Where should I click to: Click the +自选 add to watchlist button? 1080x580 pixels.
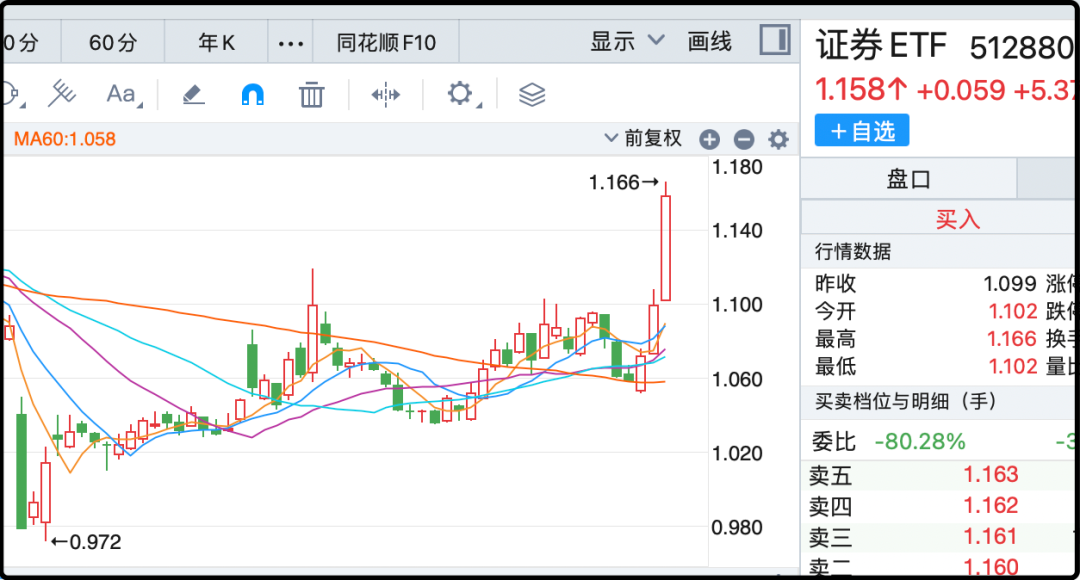[x=861, y=131]
